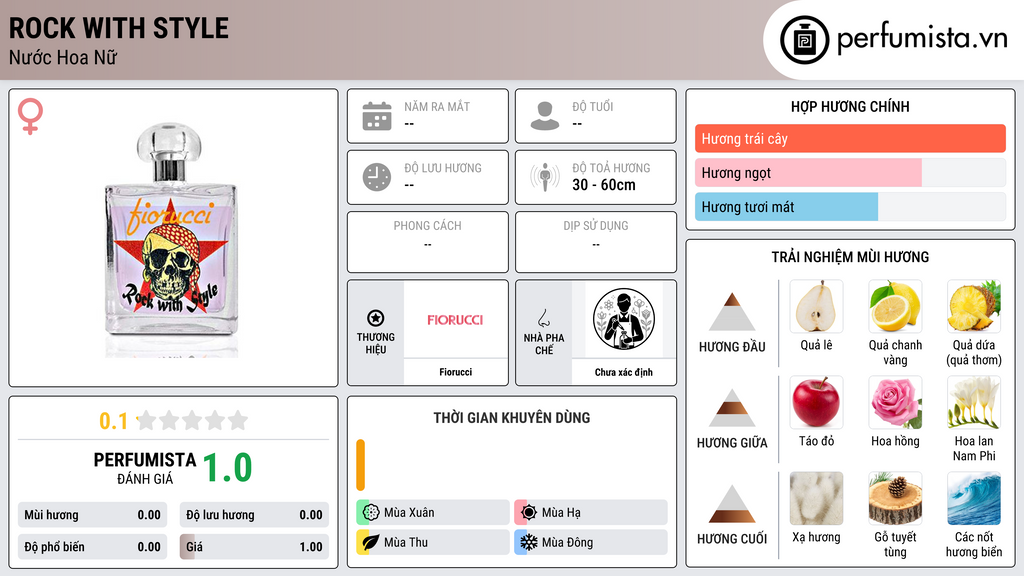
Task: Click the five-star rating row
Action: [192, 420]
